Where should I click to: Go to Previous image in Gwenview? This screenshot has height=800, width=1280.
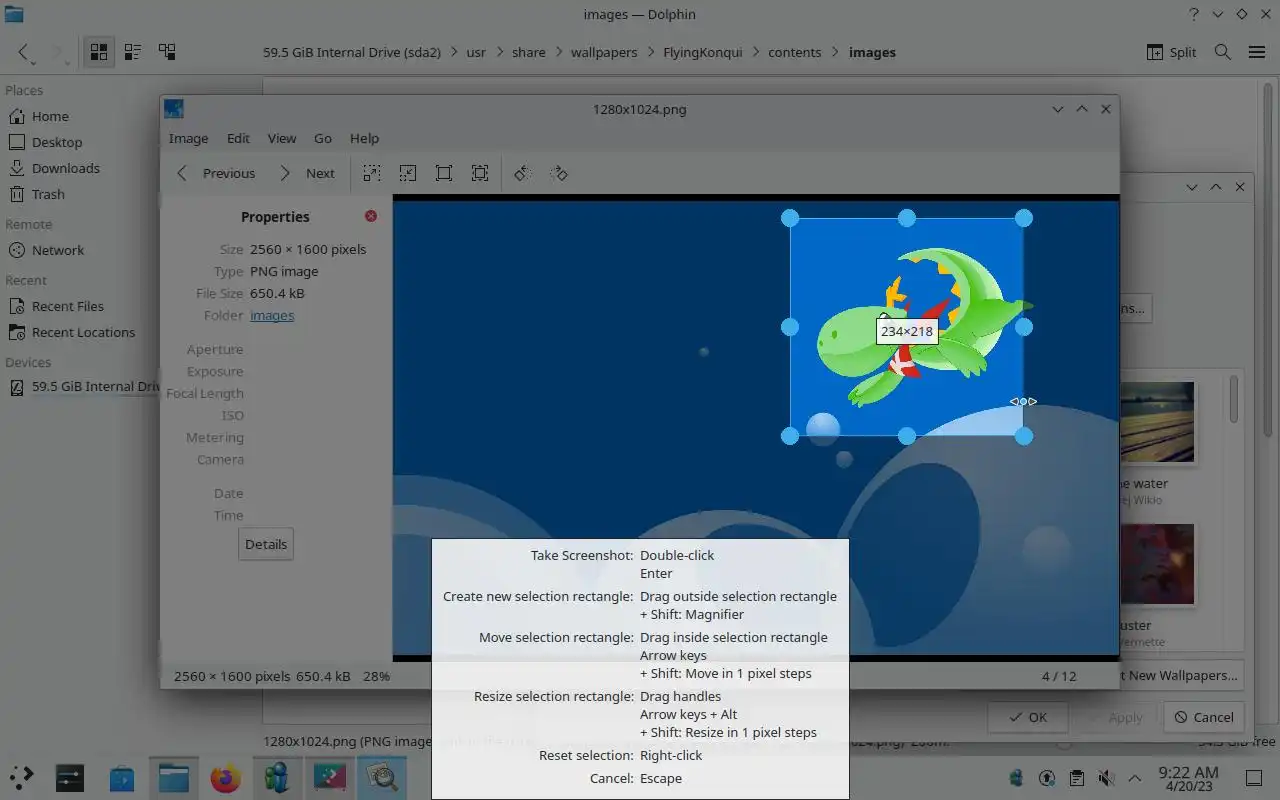click(x=216, y=173)
